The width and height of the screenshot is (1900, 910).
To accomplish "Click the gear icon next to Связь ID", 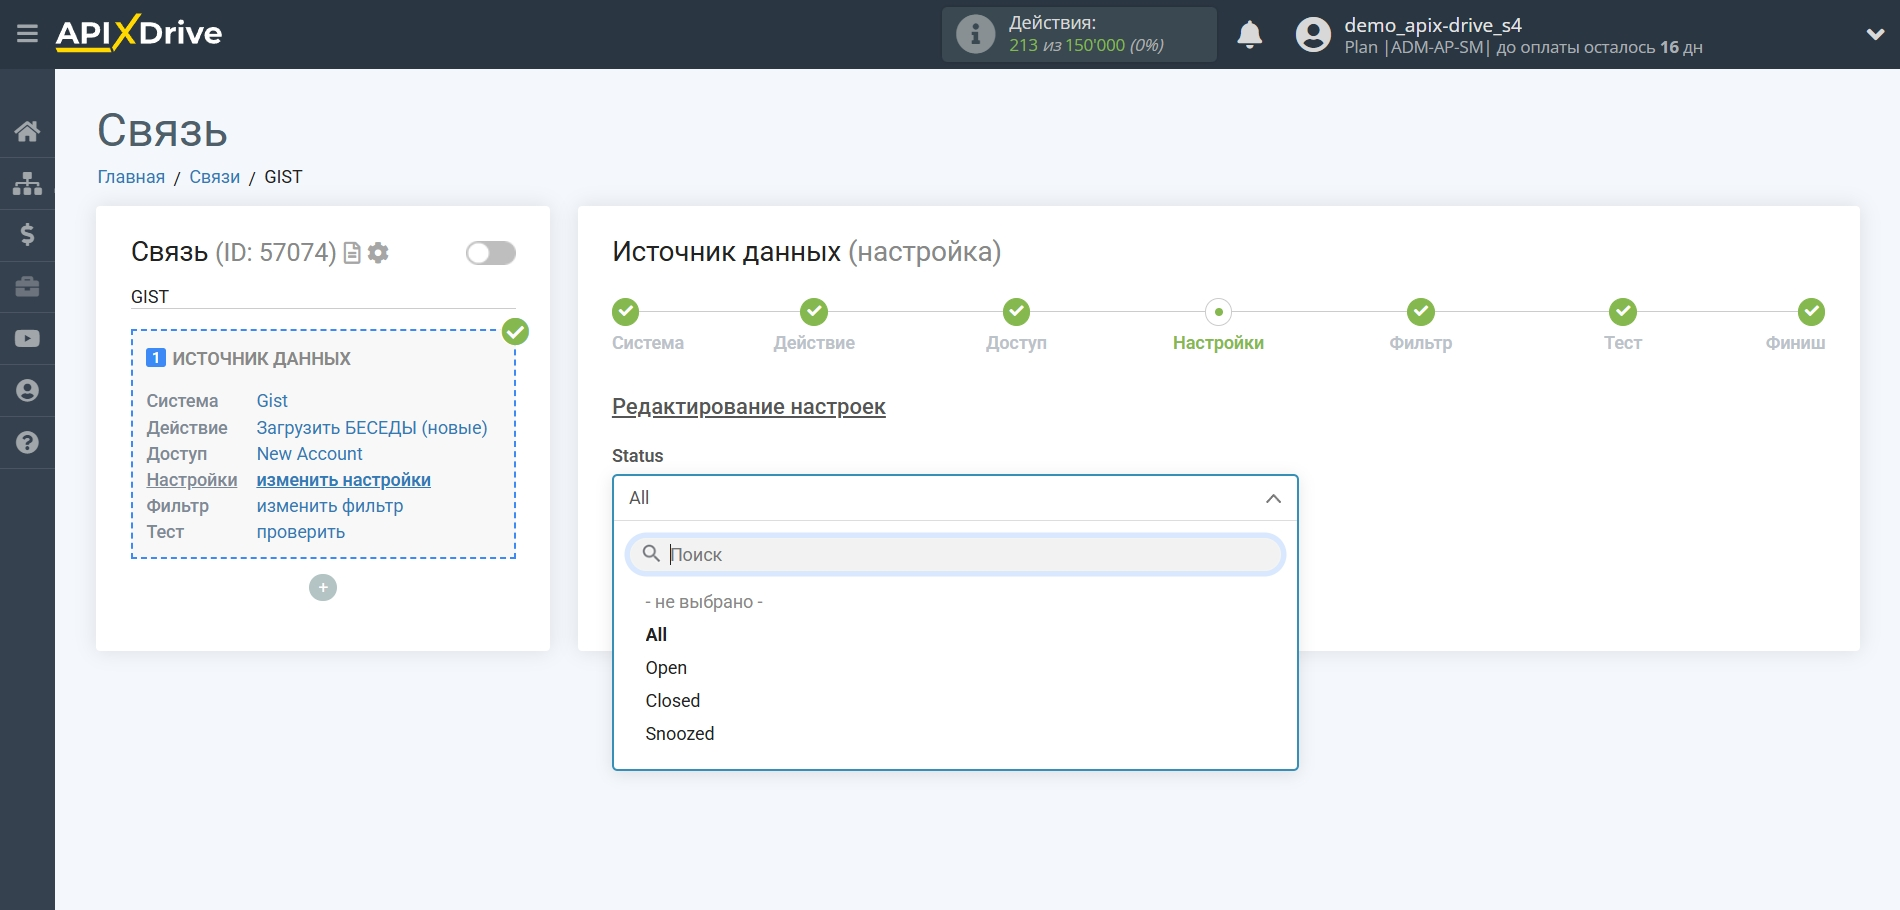I will click(x=377, y=253).
